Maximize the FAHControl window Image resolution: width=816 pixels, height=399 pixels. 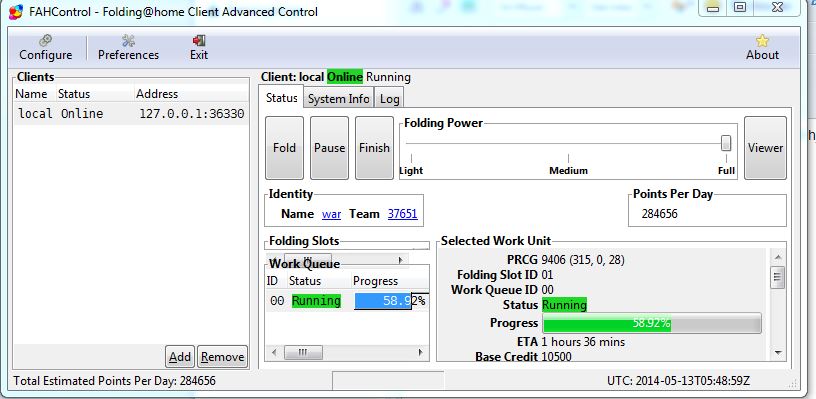tap(740, 7)
